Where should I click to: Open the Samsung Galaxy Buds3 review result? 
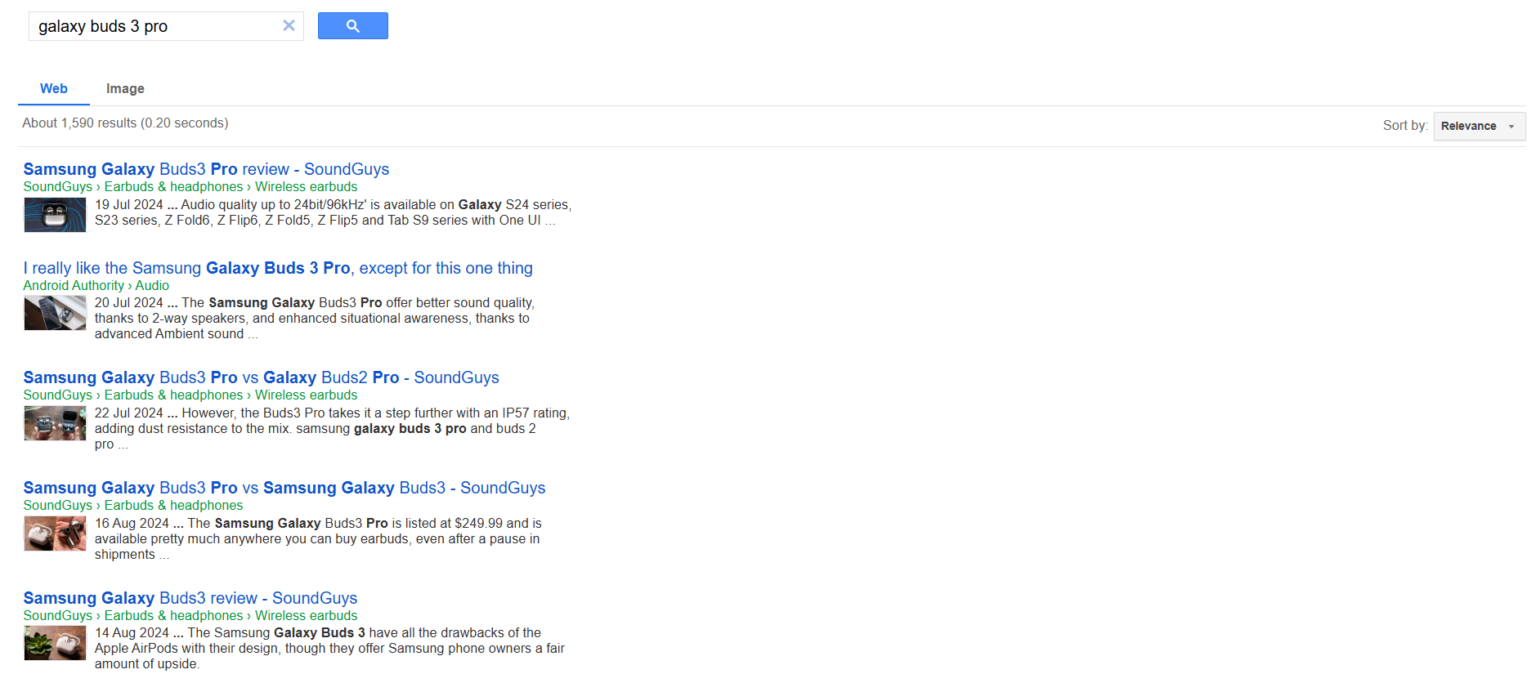click(x=190, y=597)
